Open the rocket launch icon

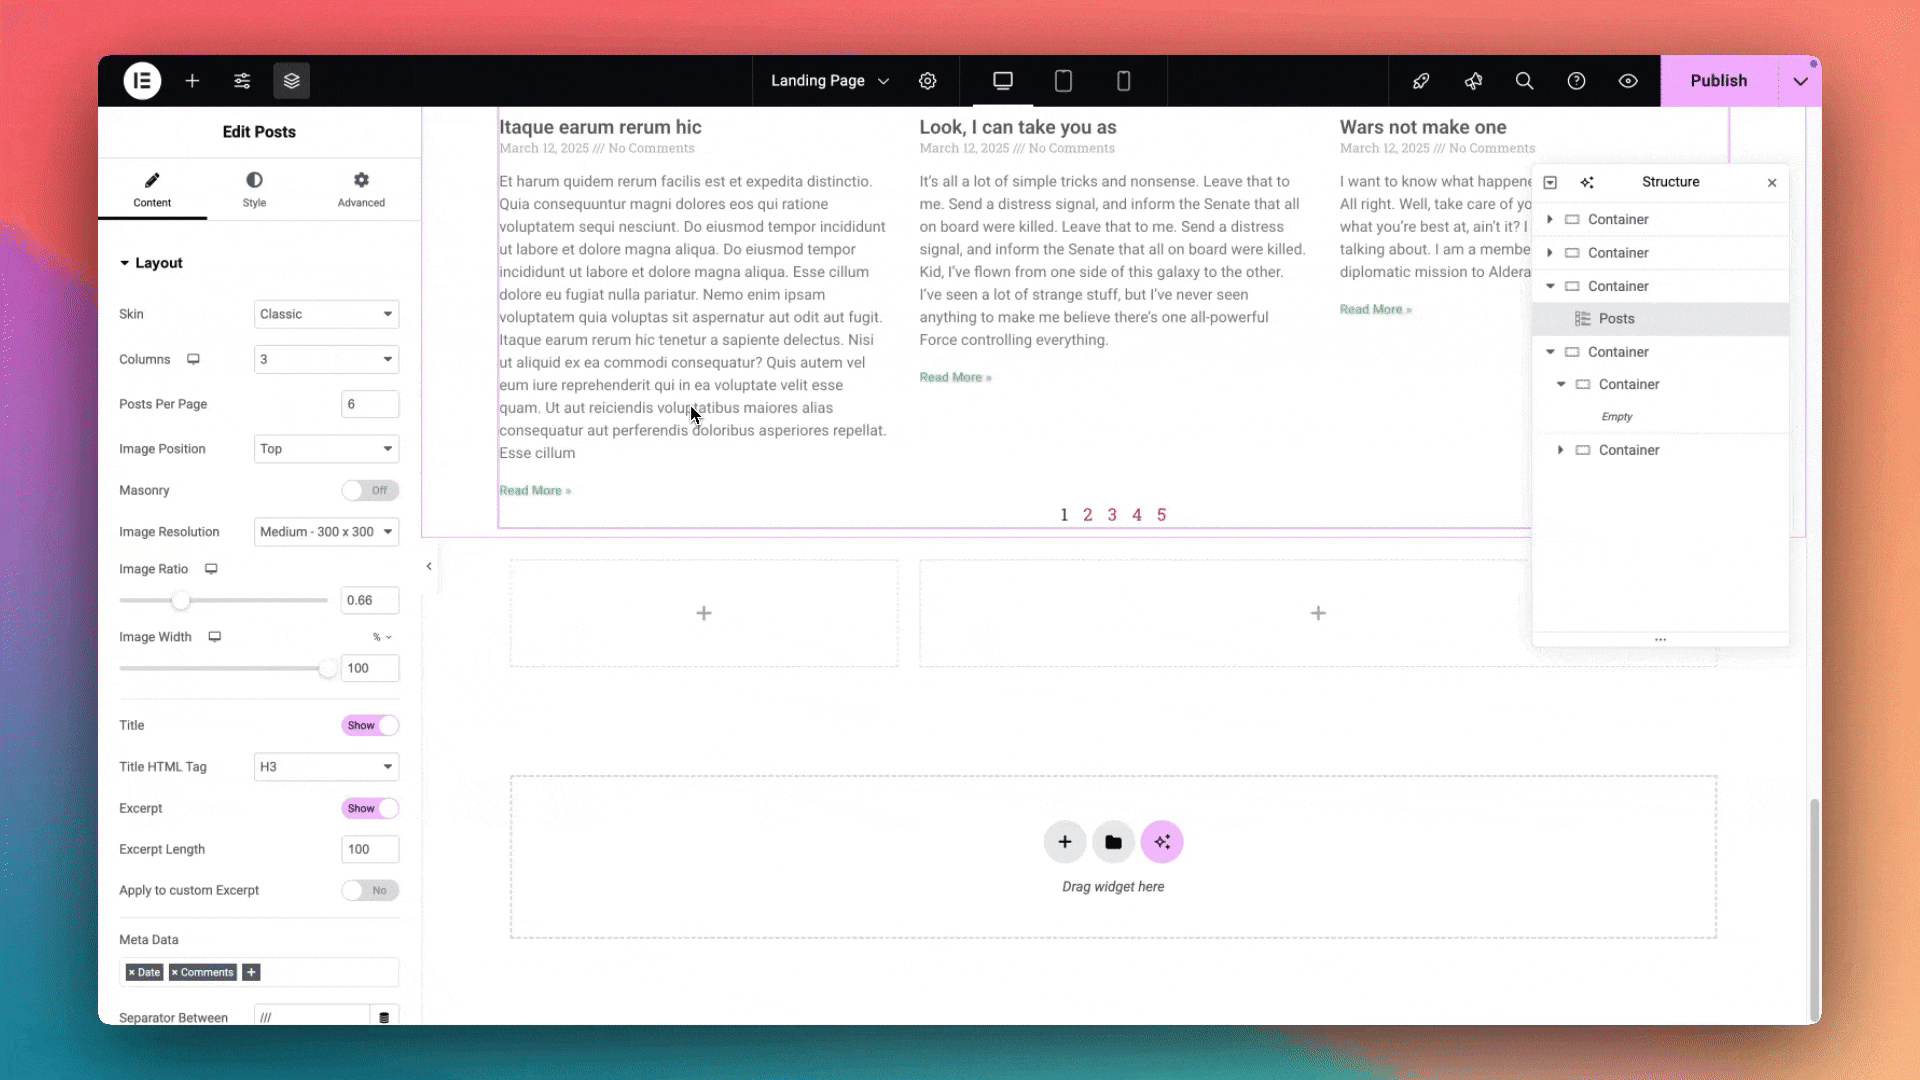1421,81
